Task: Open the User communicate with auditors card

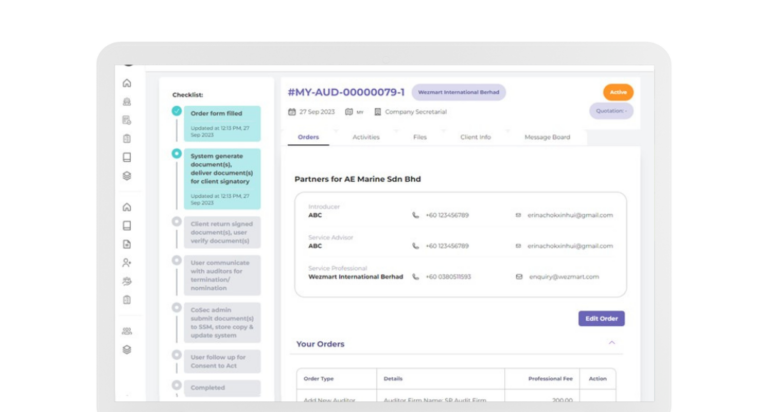Action: (222, 275)
